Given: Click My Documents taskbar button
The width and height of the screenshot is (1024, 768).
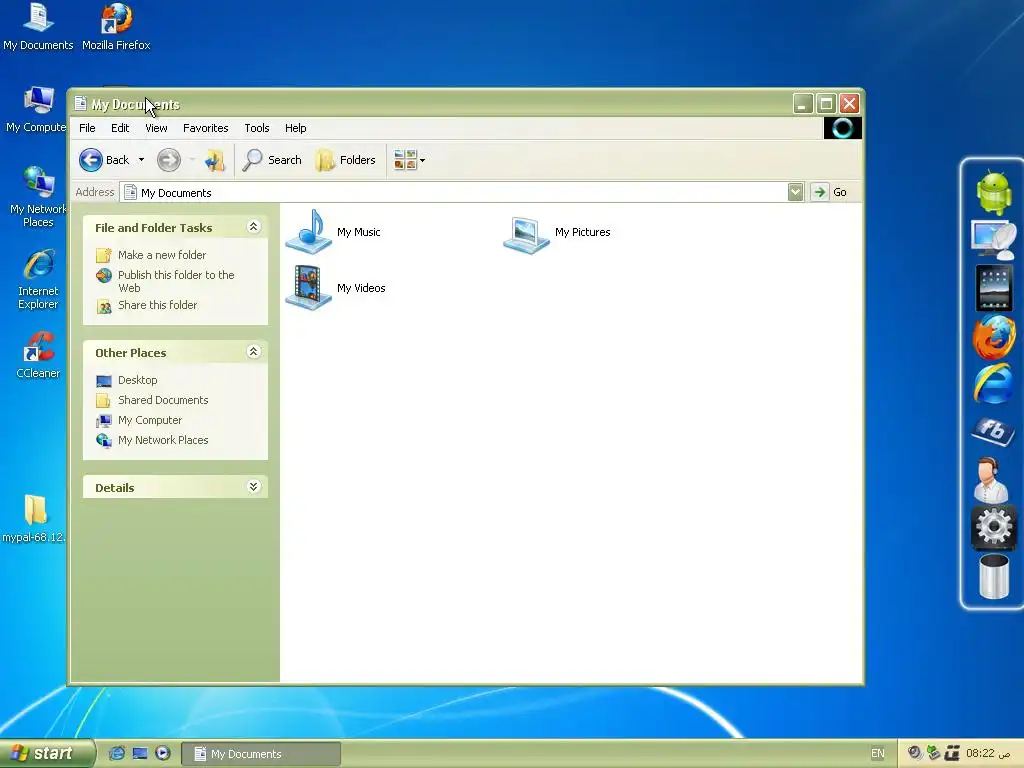Looking at the screenshot, I should pyautogui.click(x=261, y=754).
